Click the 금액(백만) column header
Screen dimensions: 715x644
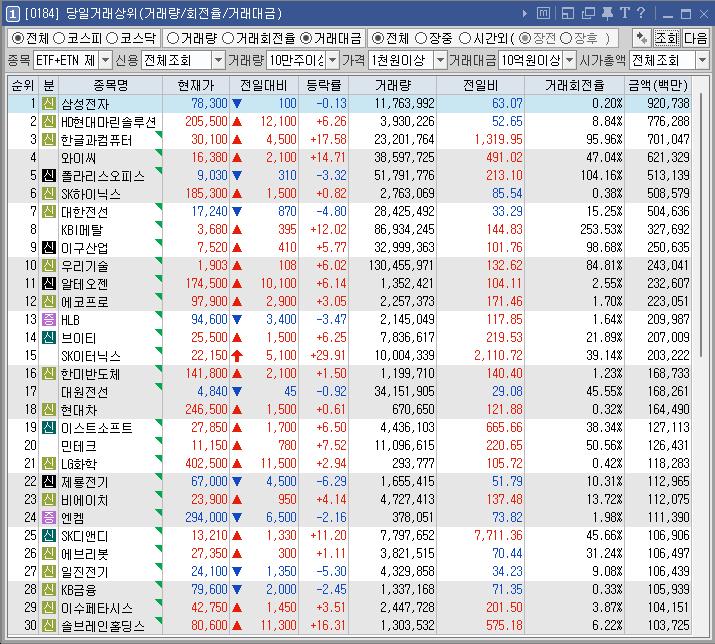click(658, 85)
